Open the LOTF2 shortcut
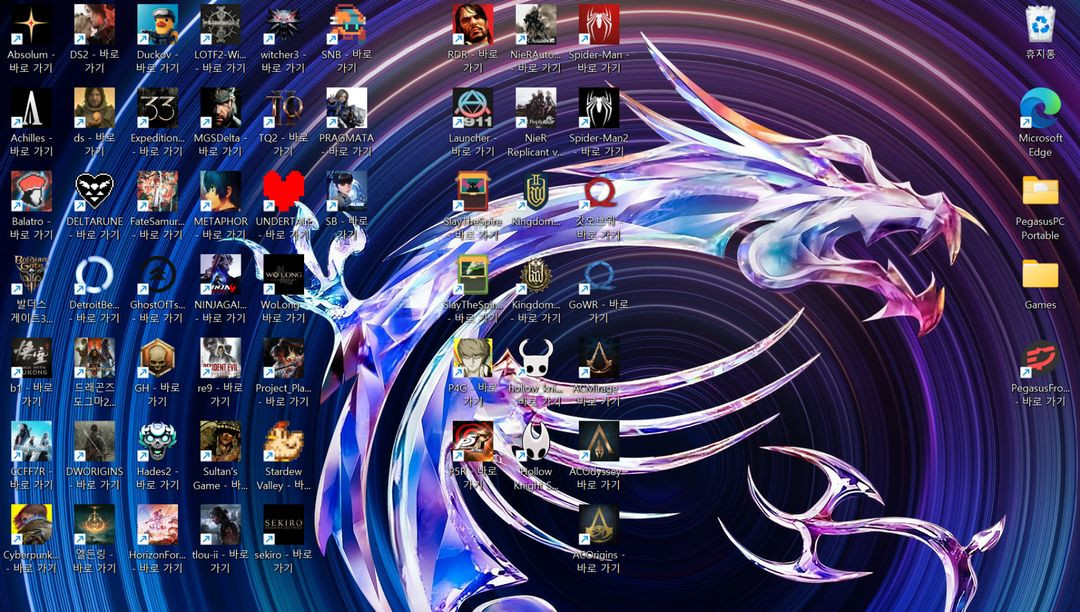The width and height of the screenshot is (1080, 612). point(220,25)
